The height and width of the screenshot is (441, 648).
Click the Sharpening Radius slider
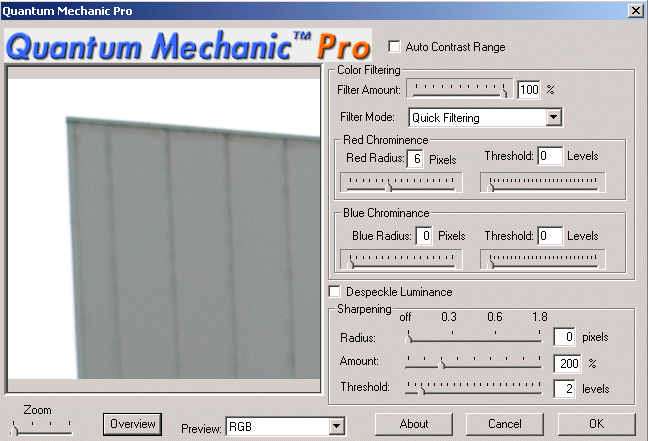[x=474, y=336]
